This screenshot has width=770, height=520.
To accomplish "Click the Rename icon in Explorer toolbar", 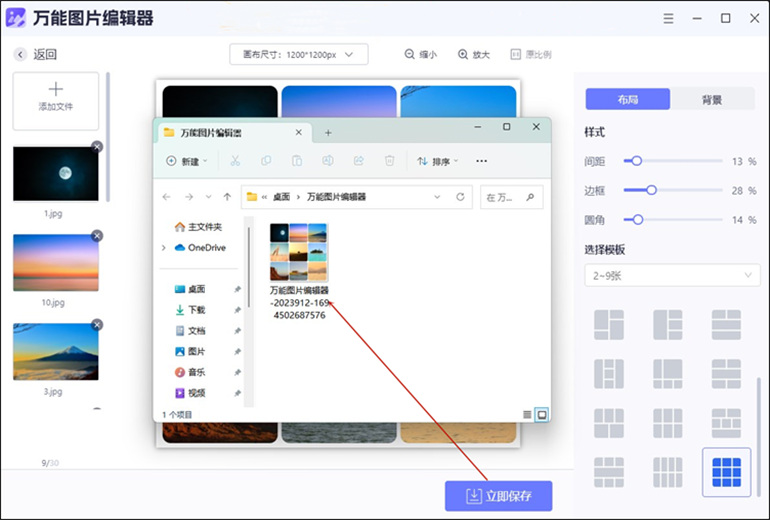I will point(328,161).
